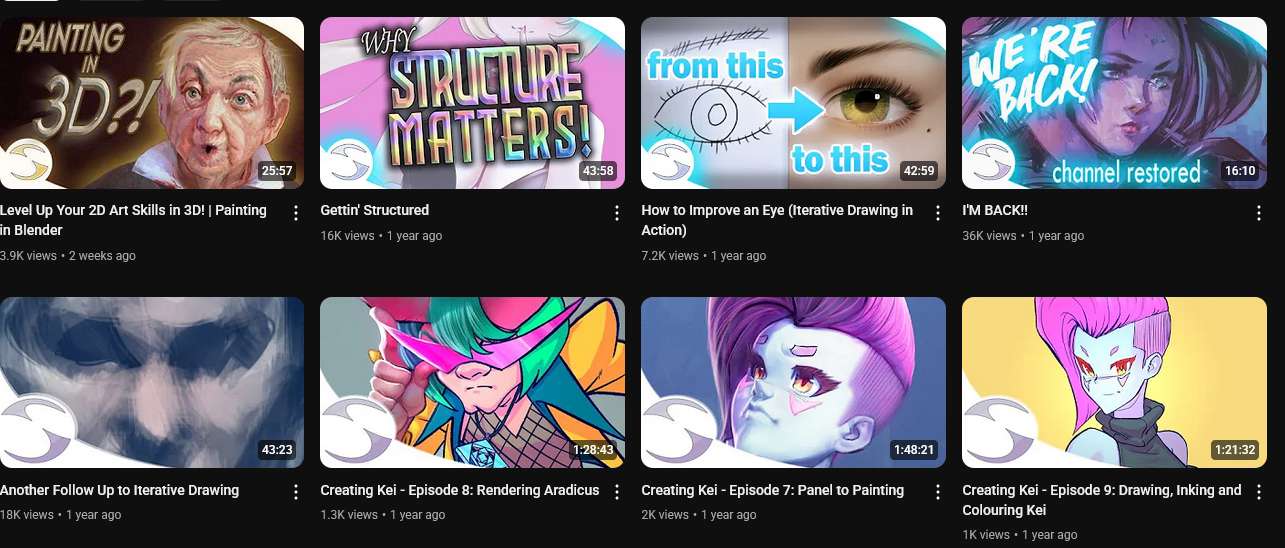Open the 'from this to this' eye thumbnail
The height and width of the screenshot is (548, 1285).
(x=793, y=103)
